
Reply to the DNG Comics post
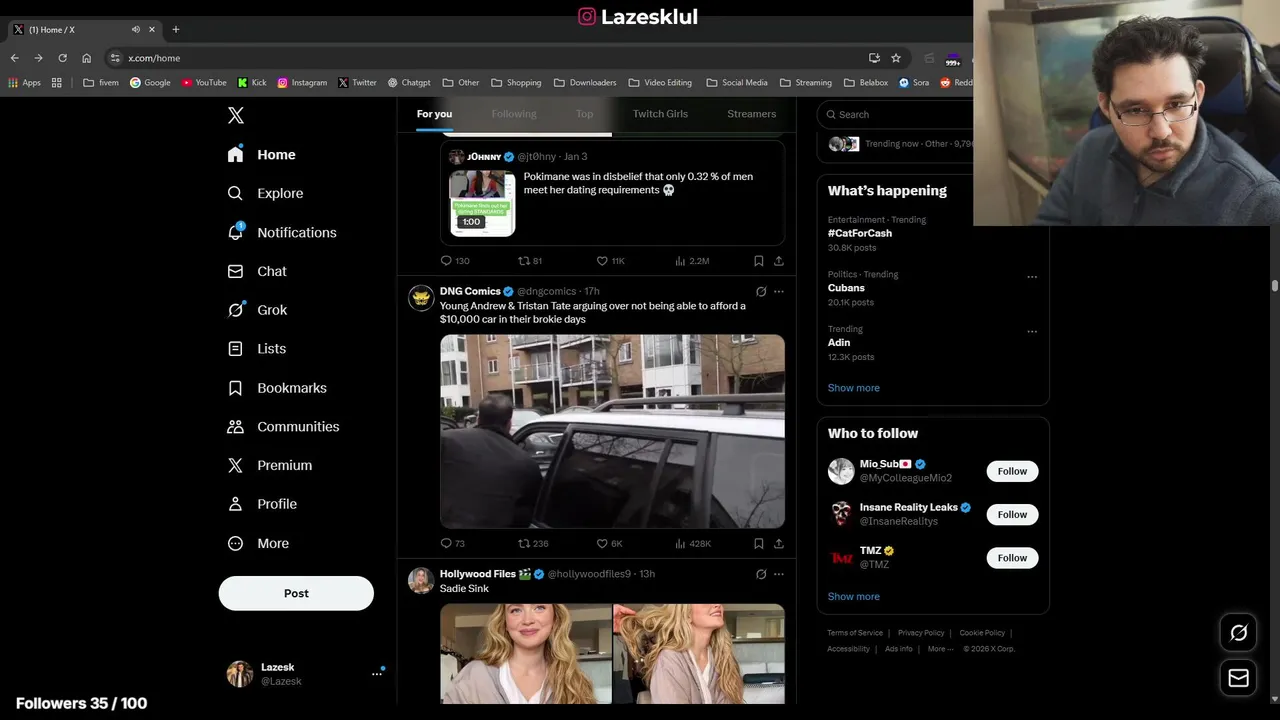pos(453,544)
